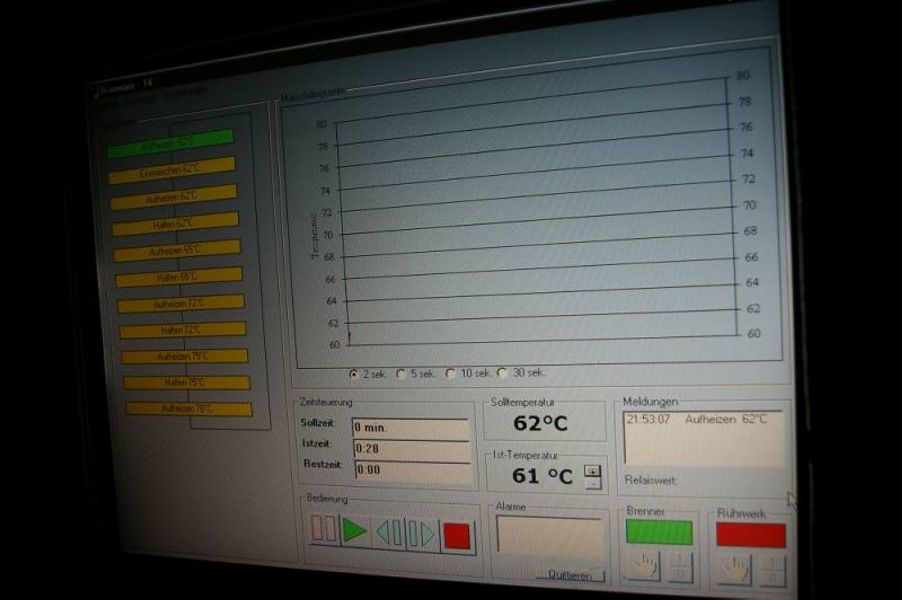Select the 5 sek. interval option
Viewport: 902px width, 600px height.
pyautogui.click(x=402, y=374)
